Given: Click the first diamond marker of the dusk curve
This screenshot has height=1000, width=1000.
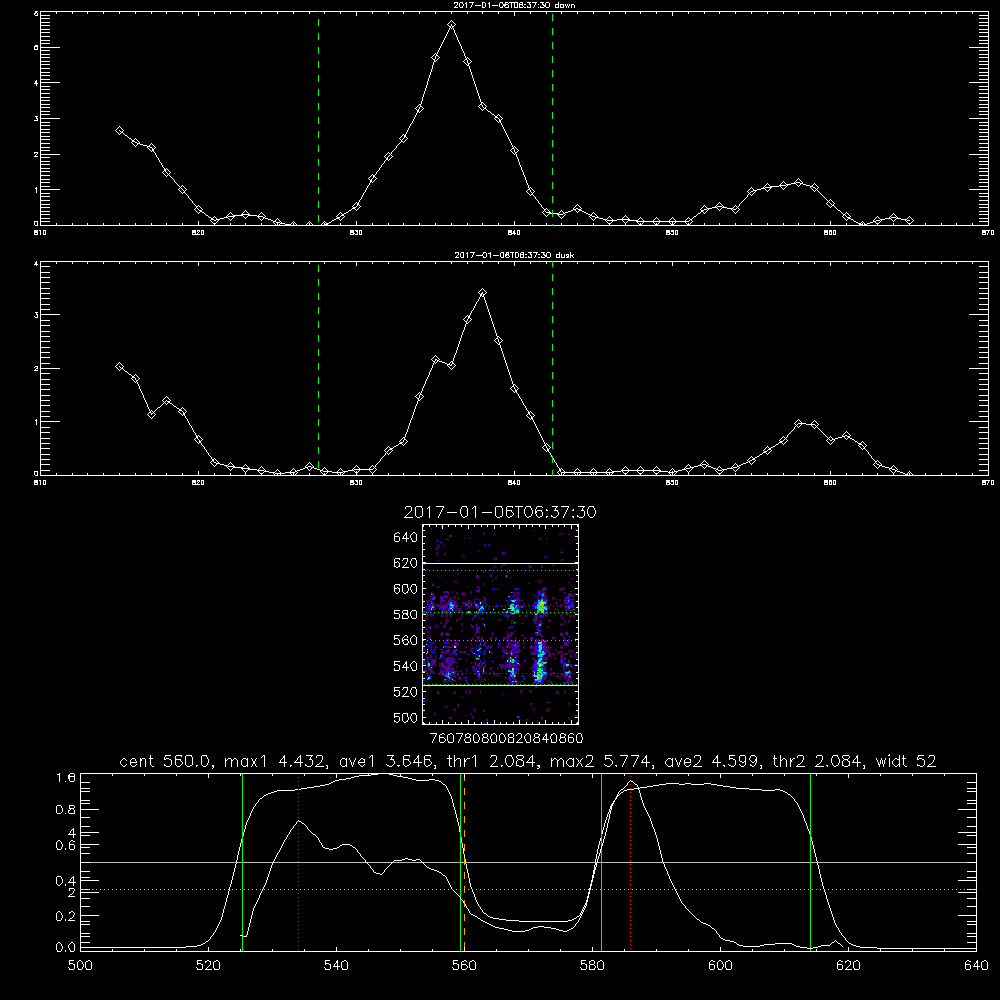Looking at the screenshot, I should click(x=119, y=366).
